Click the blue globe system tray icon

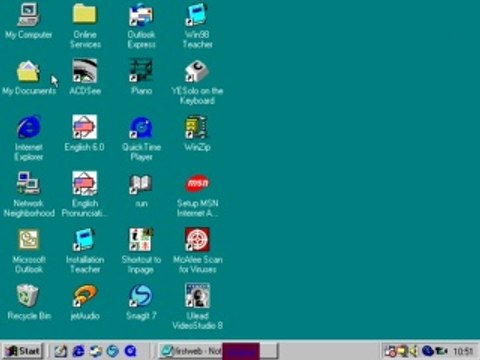427,351
